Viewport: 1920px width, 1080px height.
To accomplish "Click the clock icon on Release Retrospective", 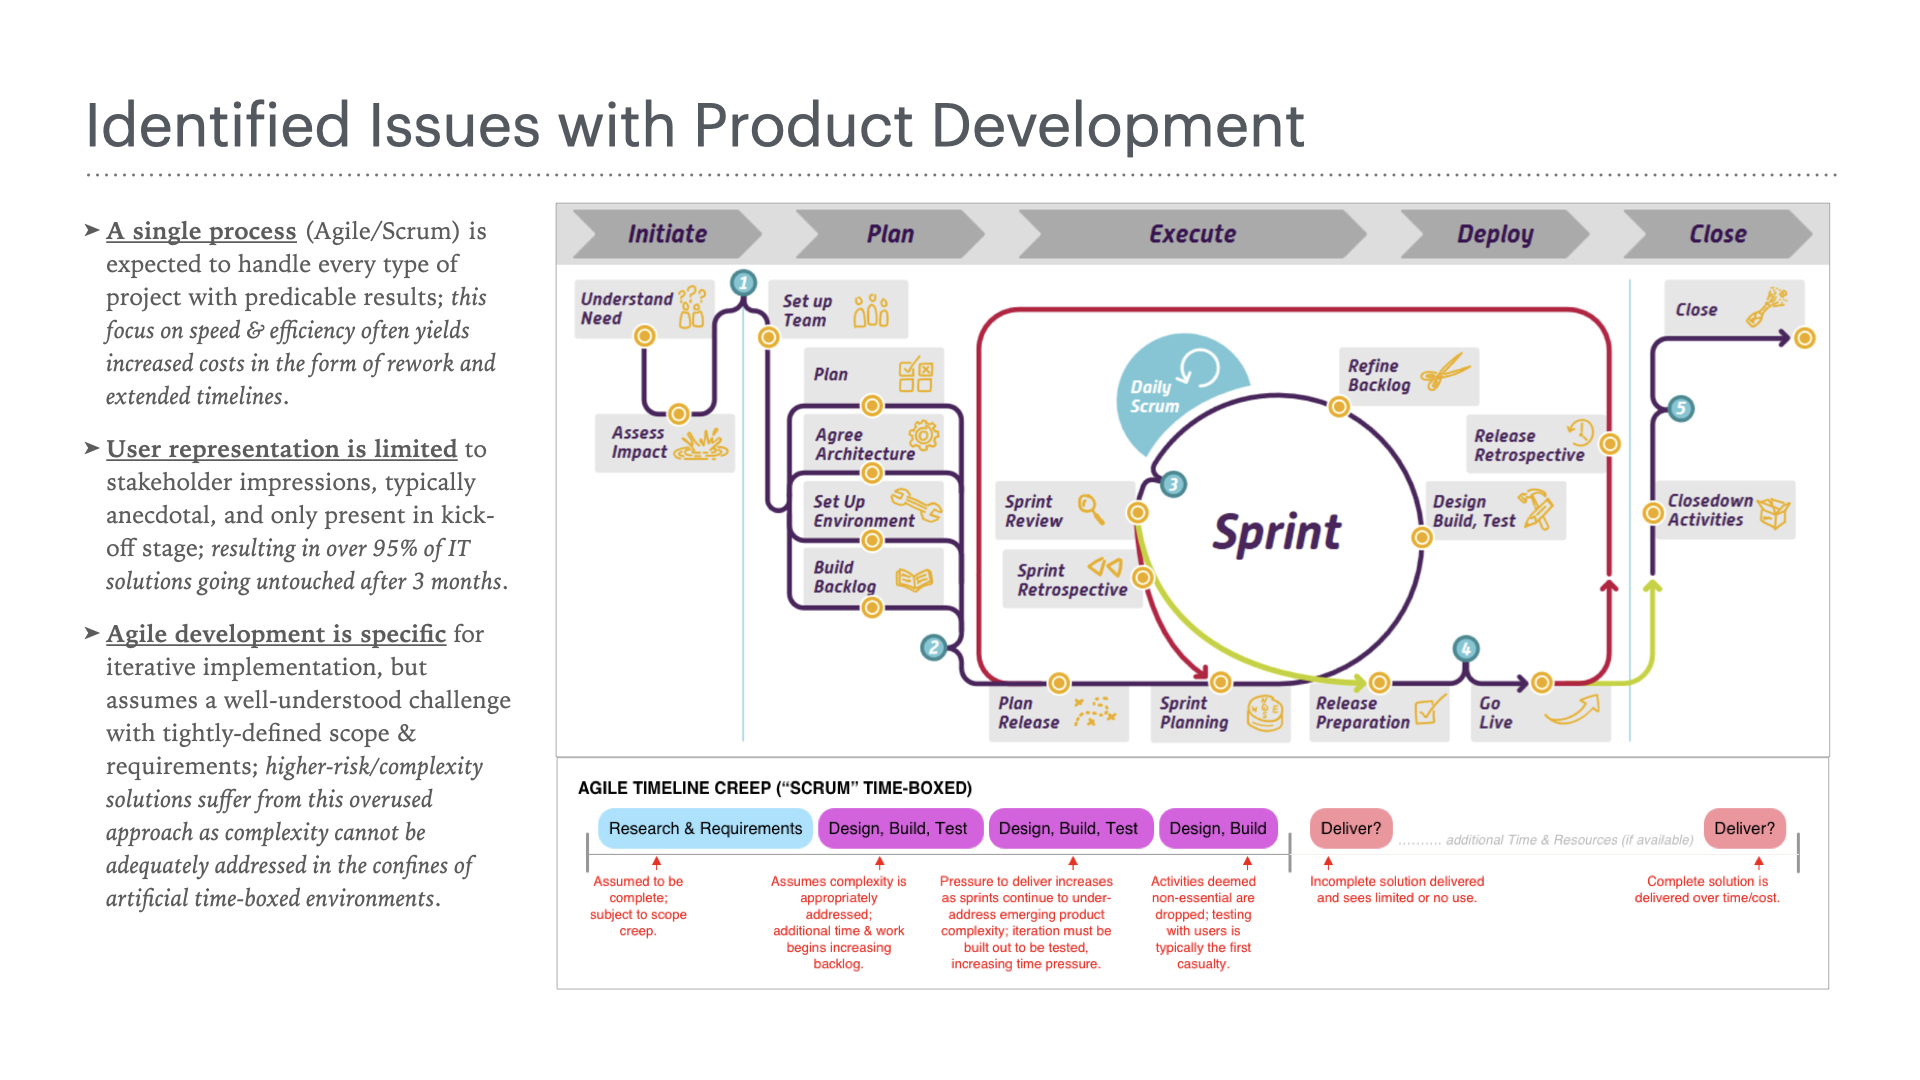I will [x=1580, y=433].
